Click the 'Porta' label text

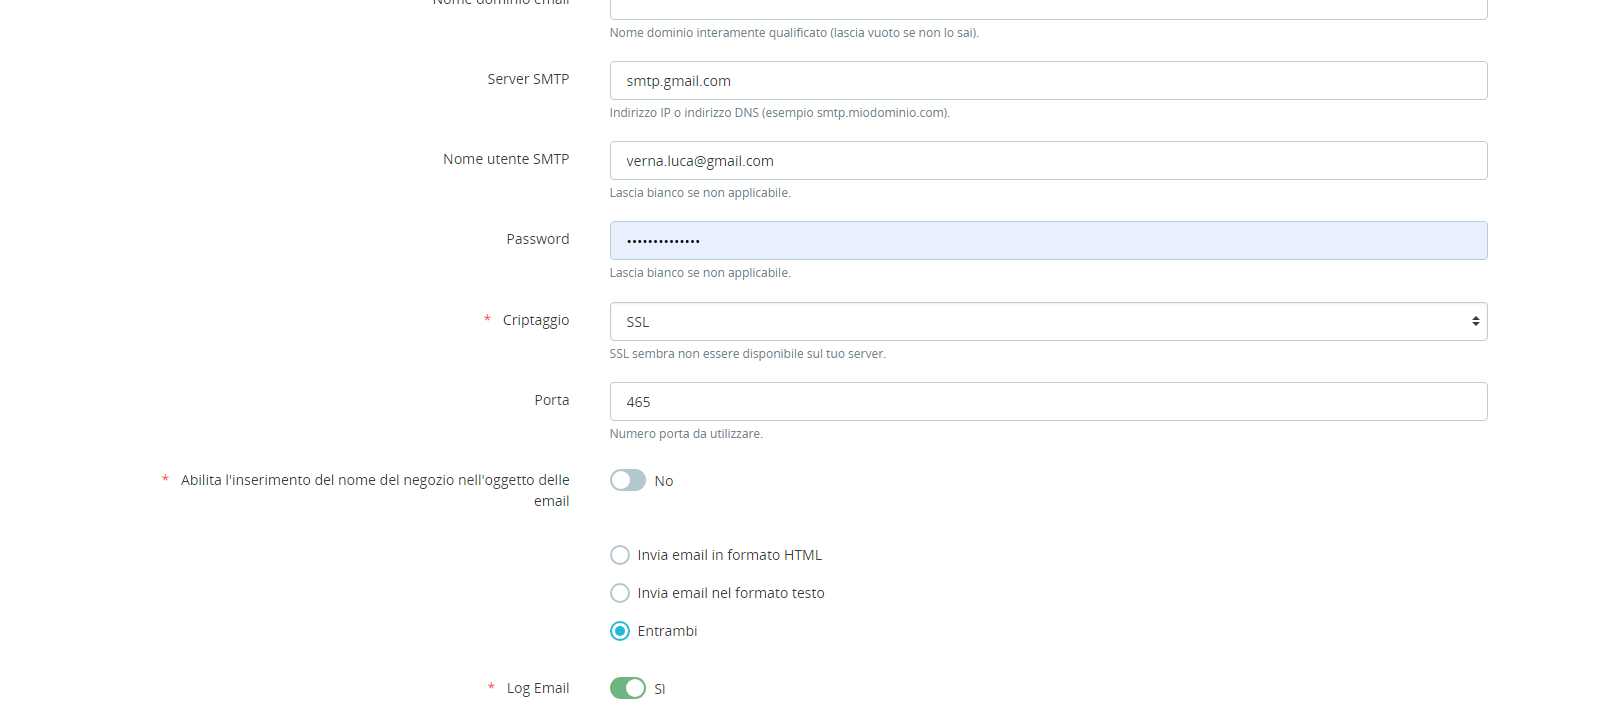[x=551, y=400]
